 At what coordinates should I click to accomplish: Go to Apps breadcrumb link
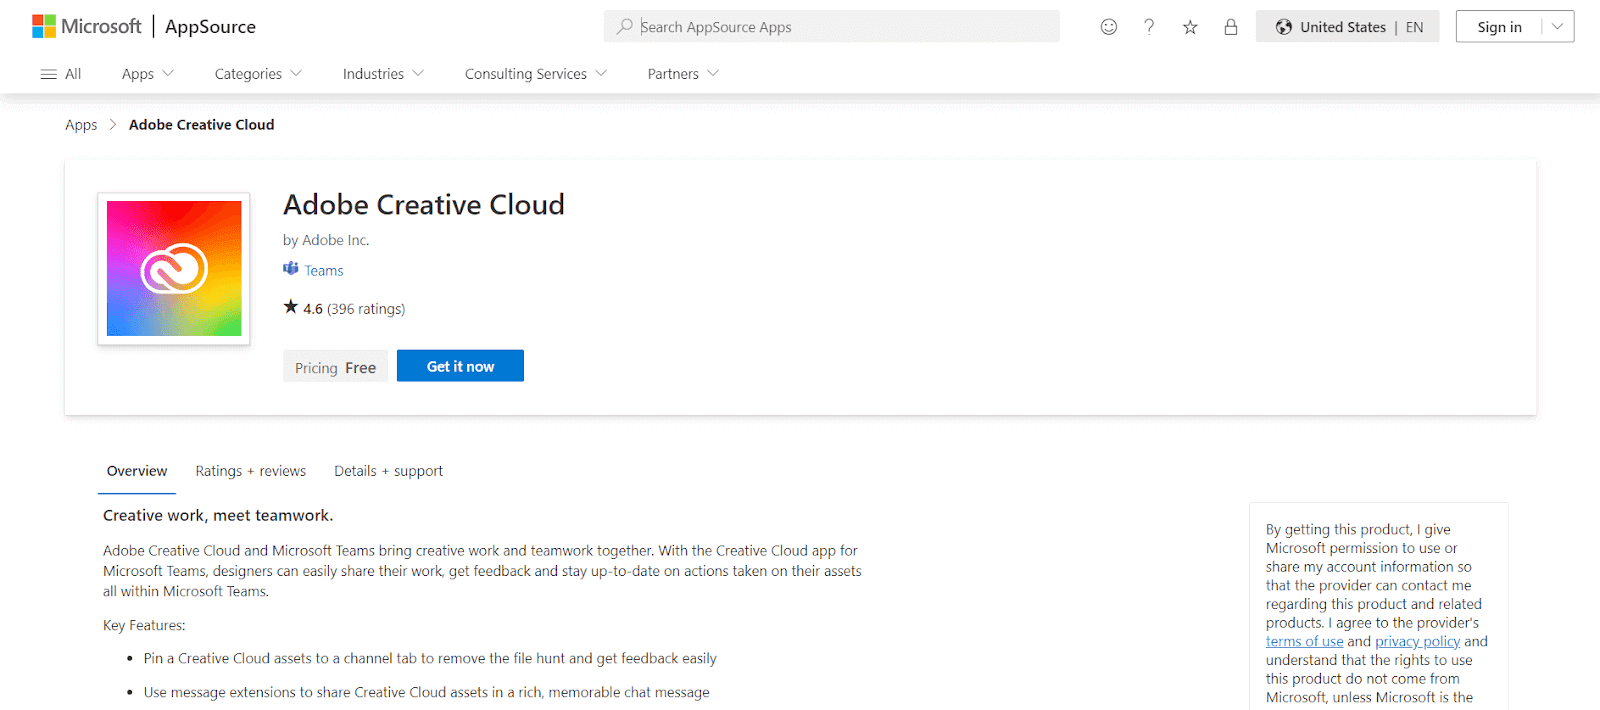tap(81, 125)
